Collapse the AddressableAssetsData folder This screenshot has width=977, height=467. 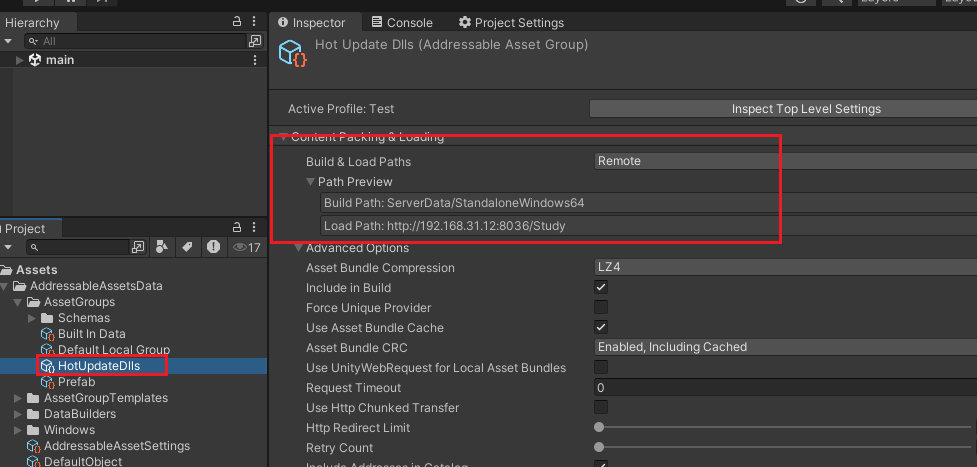[6, 286]
